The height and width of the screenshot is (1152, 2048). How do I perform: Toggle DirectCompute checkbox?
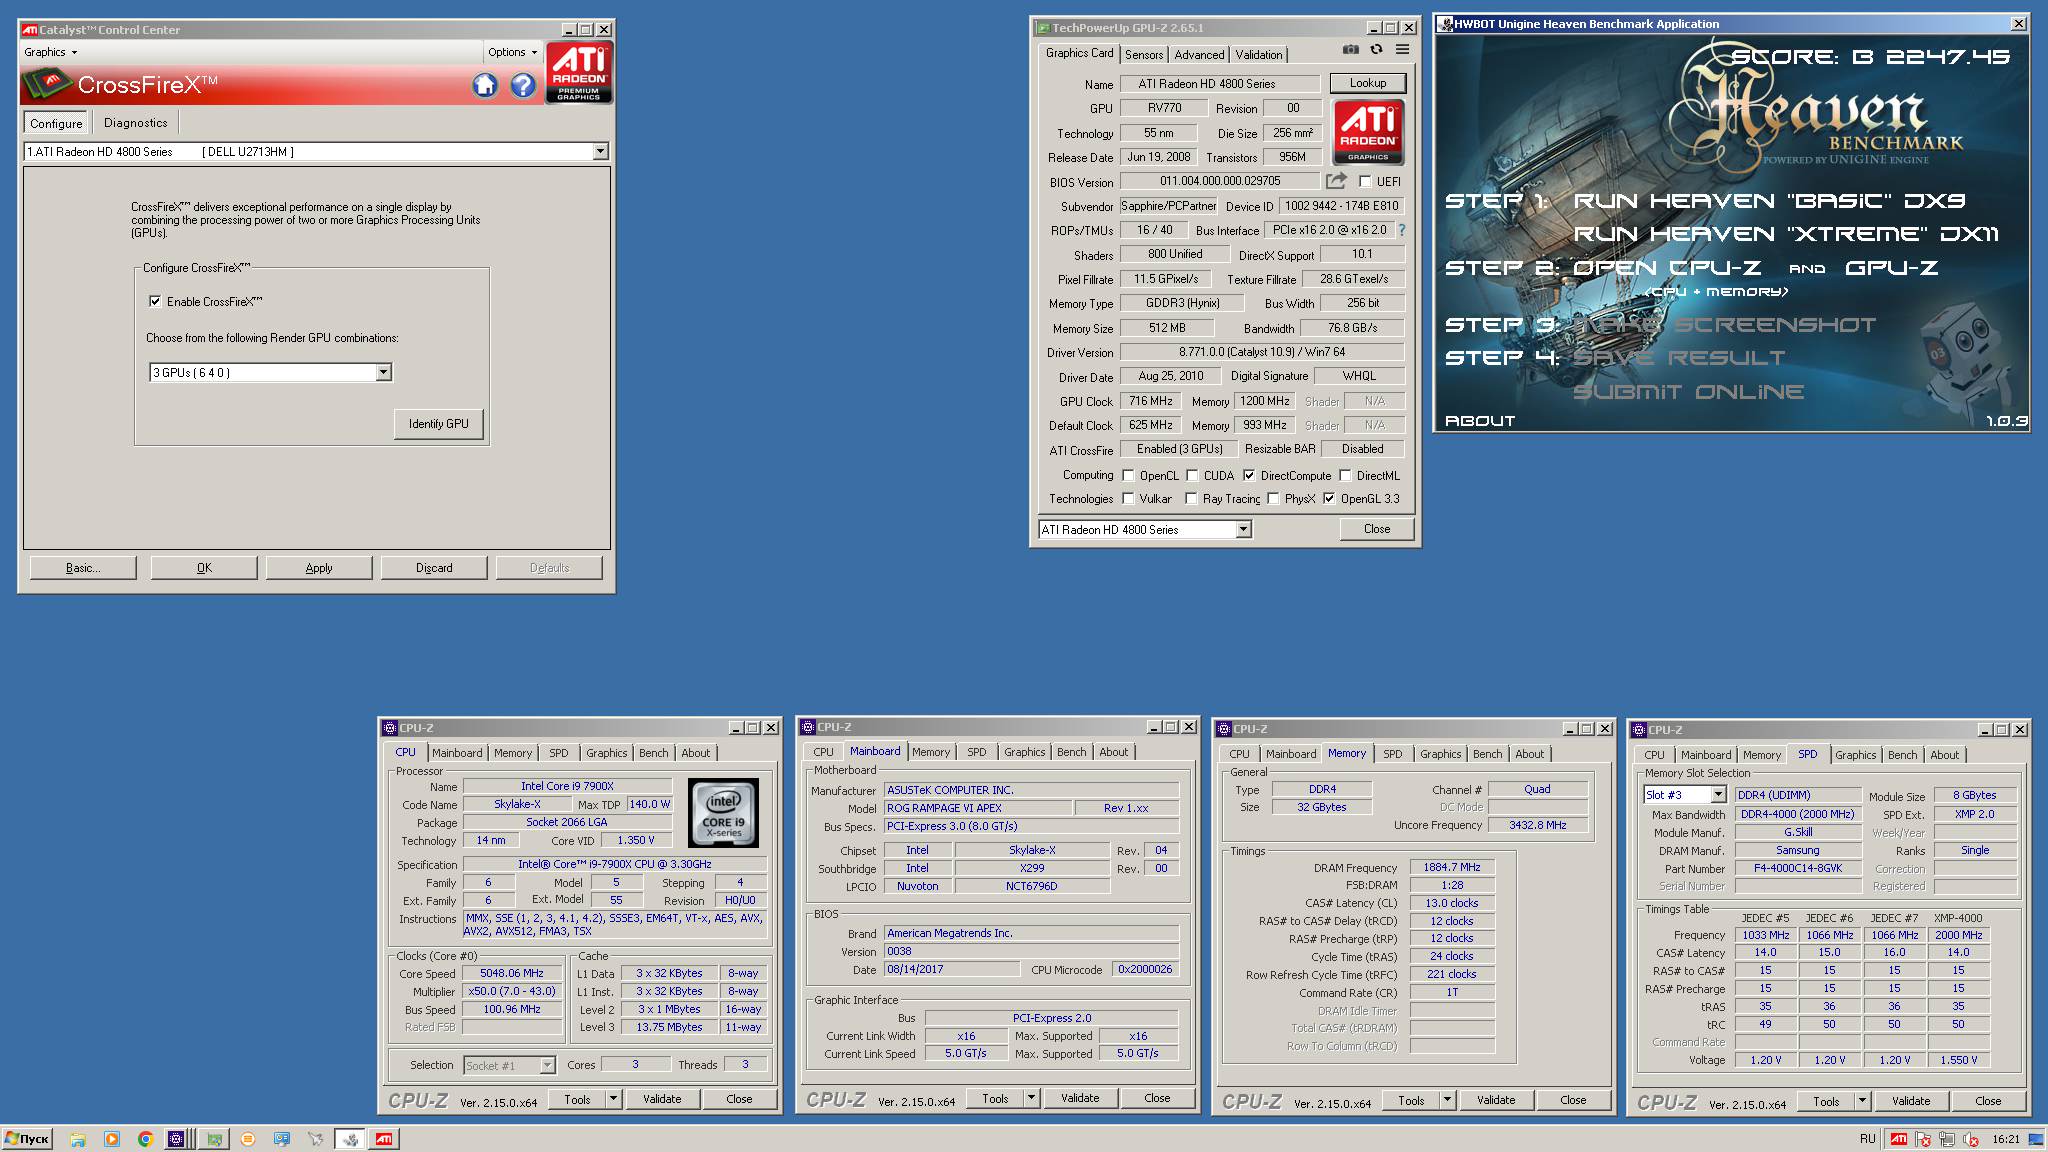click(x=1249, y=475)
